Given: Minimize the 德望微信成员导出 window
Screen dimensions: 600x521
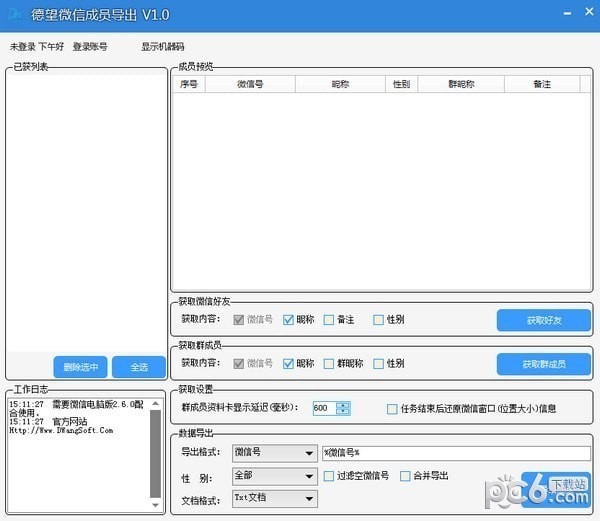Looking at the screenshot, I should point(567,14).
